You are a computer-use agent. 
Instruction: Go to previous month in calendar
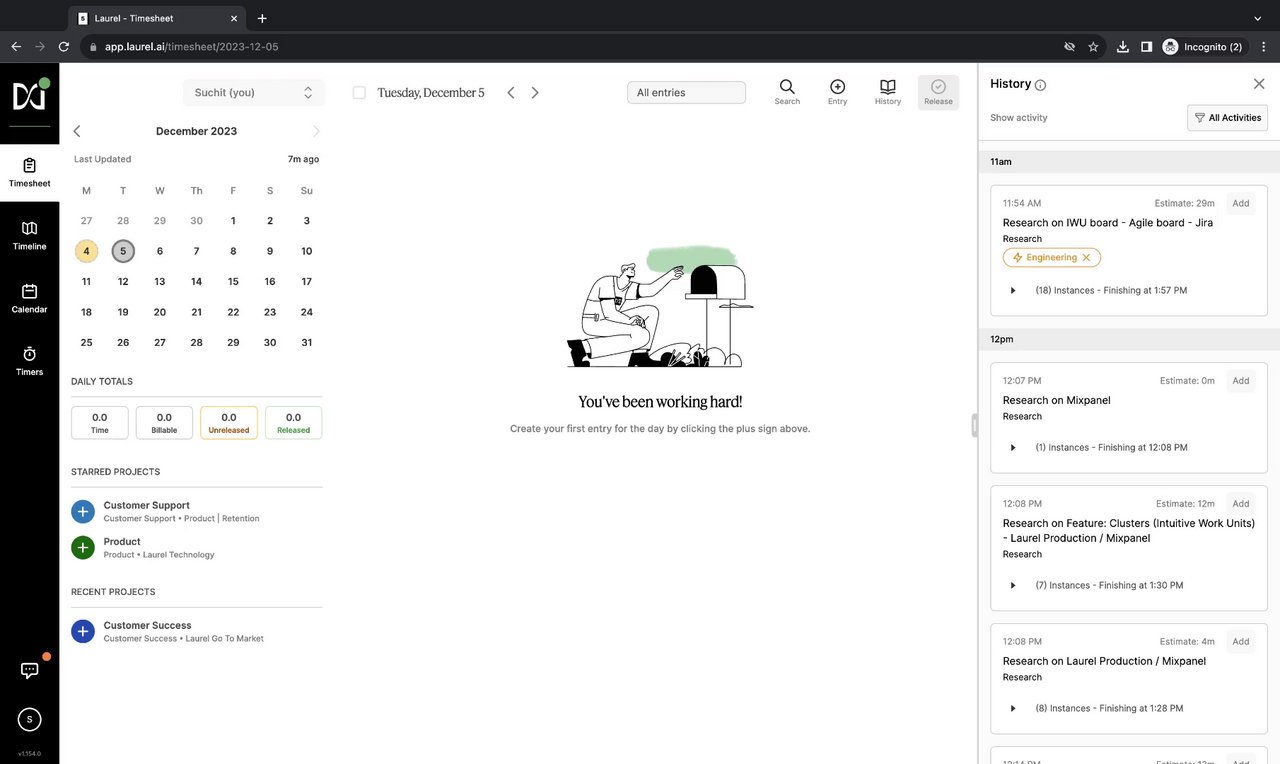tap(77, 131)
